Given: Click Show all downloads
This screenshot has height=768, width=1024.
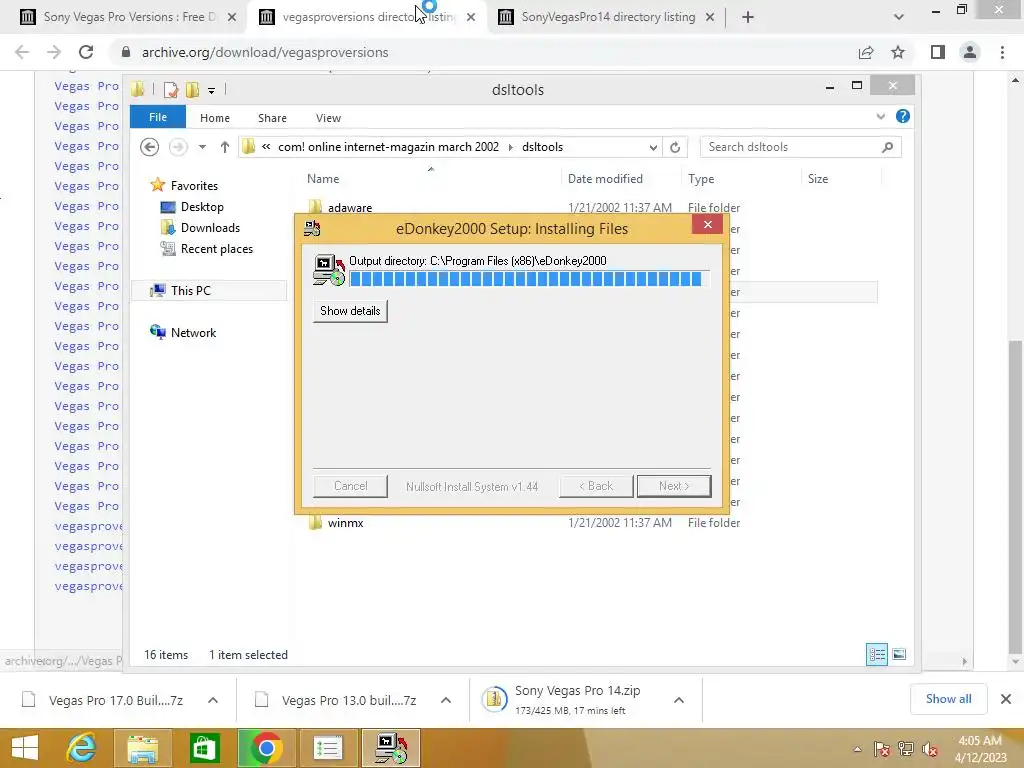Looking at the screenshot, I should [948, 699].
